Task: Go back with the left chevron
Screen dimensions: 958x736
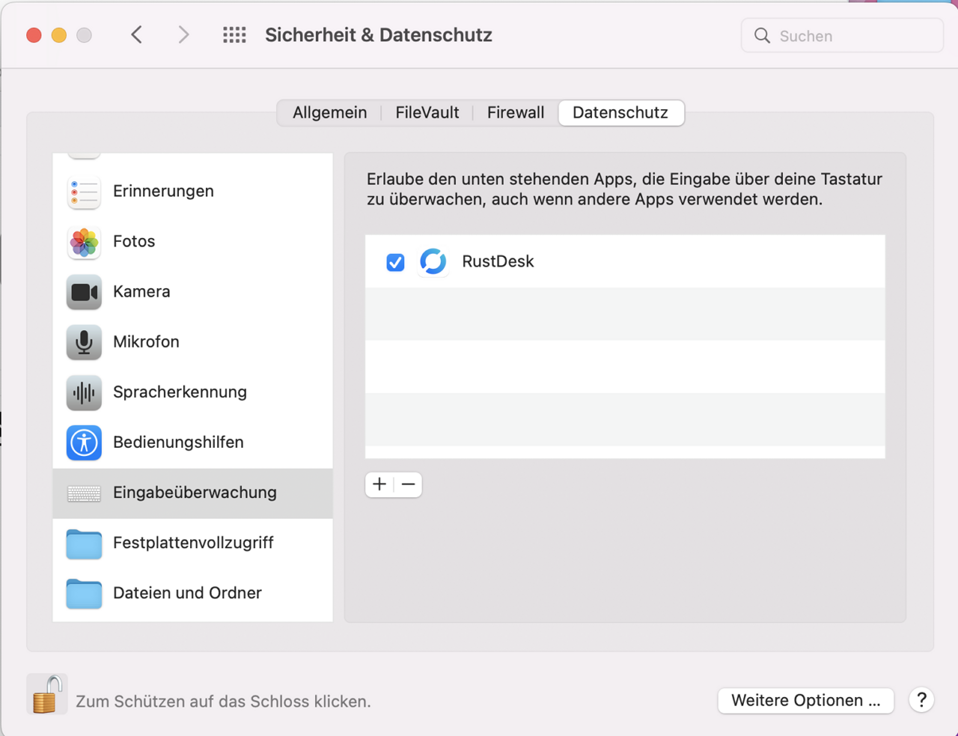Action: [x=137, y=35]
